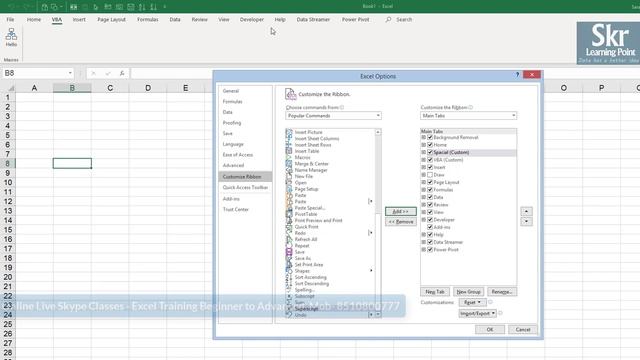
Task: Click OK in Excel Options
Action: pos(490,329)
